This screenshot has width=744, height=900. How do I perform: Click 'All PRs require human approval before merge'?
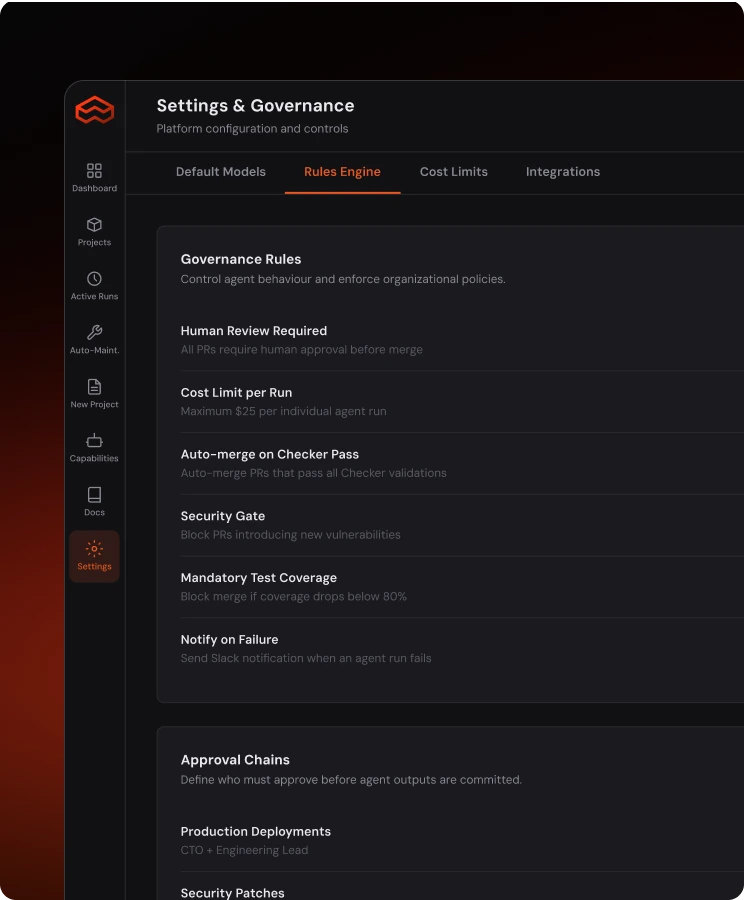coord(302,350)
